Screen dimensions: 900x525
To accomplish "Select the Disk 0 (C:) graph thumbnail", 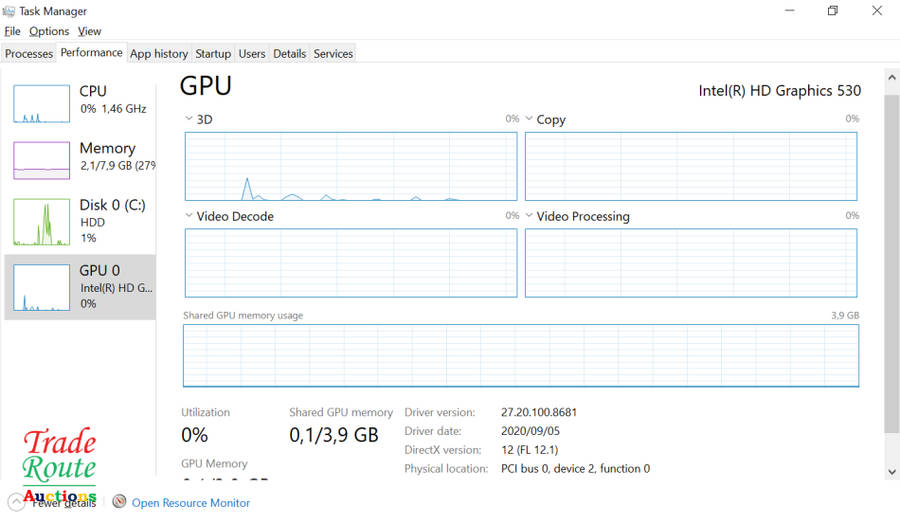I will [41, 221].
